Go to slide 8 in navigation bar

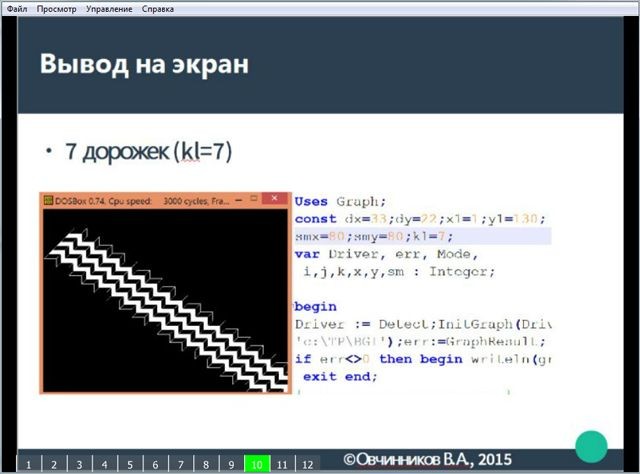pos(206,464)
